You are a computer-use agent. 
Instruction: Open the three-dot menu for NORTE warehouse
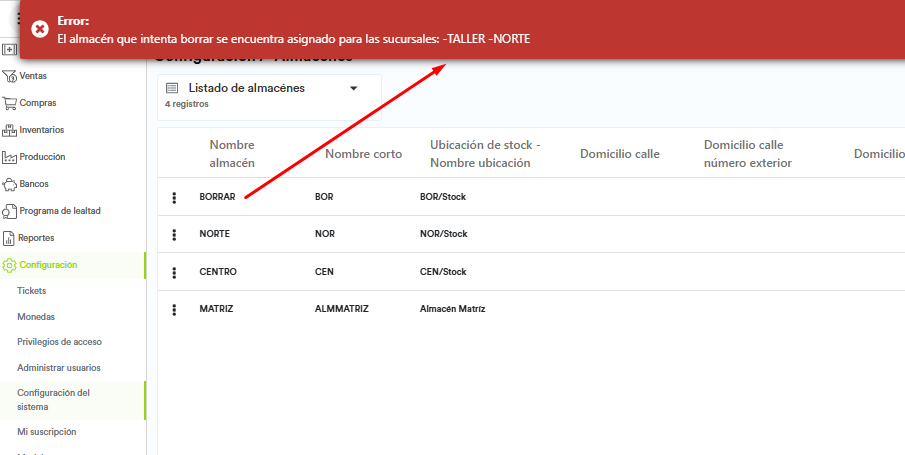click(x=174, y=234)
